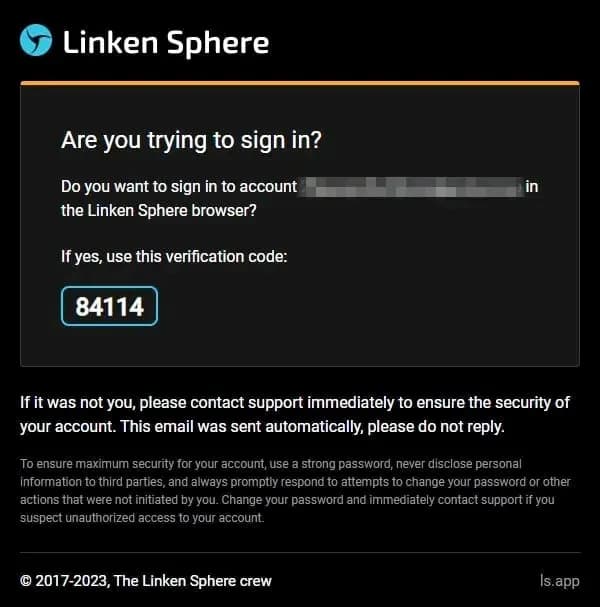The height and width of the screenshot is (607, 600).
Task: Click 'Do you want to sign in to account' text
Action: coord(179,187)
